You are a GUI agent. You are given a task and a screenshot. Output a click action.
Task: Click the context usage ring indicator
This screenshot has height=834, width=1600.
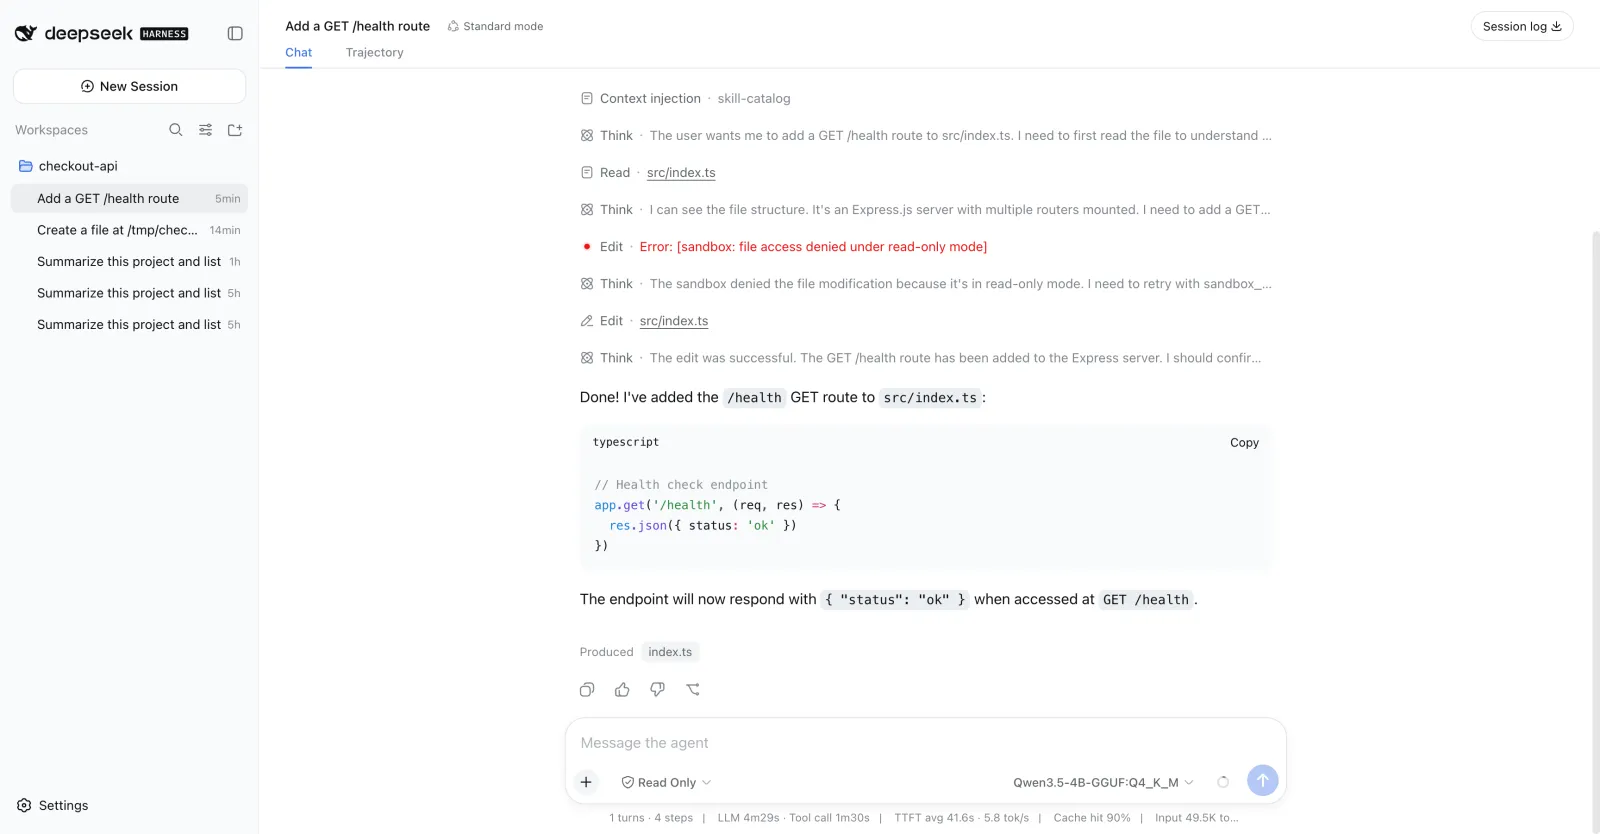click(x=1223, y=782)
